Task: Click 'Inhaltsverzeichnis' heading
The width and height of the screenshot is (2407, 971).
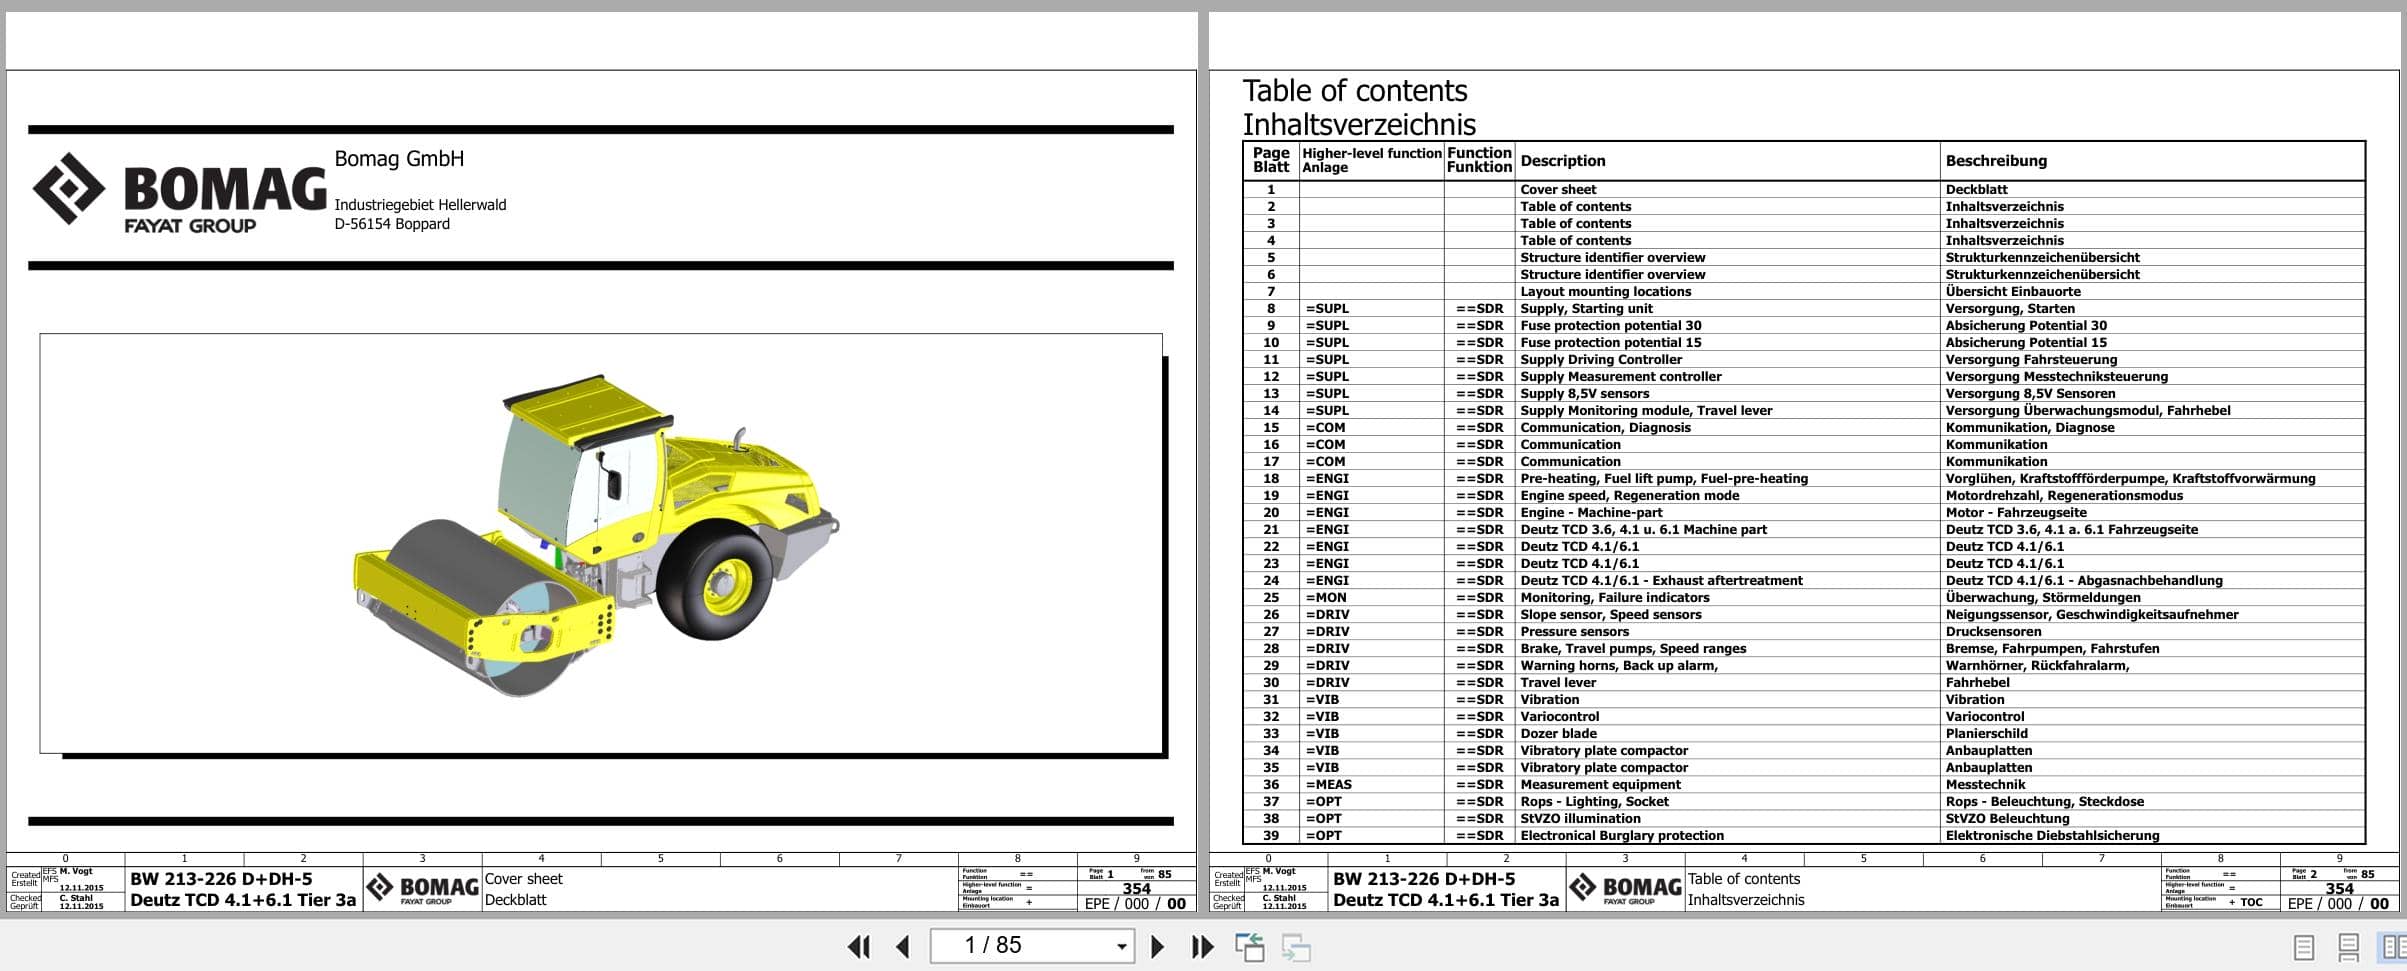Action: tap(1358, 125)
